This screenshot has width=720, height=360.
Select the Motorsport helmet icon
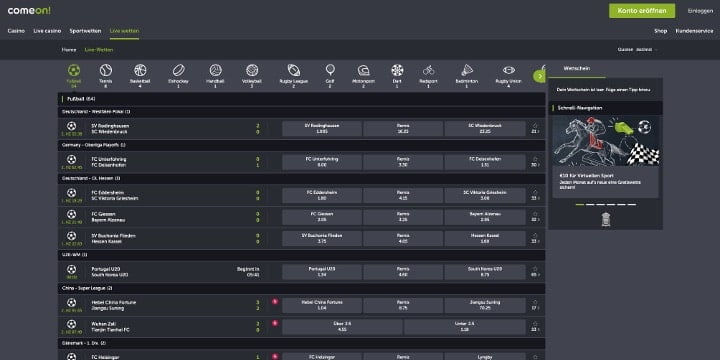(363, 70)
